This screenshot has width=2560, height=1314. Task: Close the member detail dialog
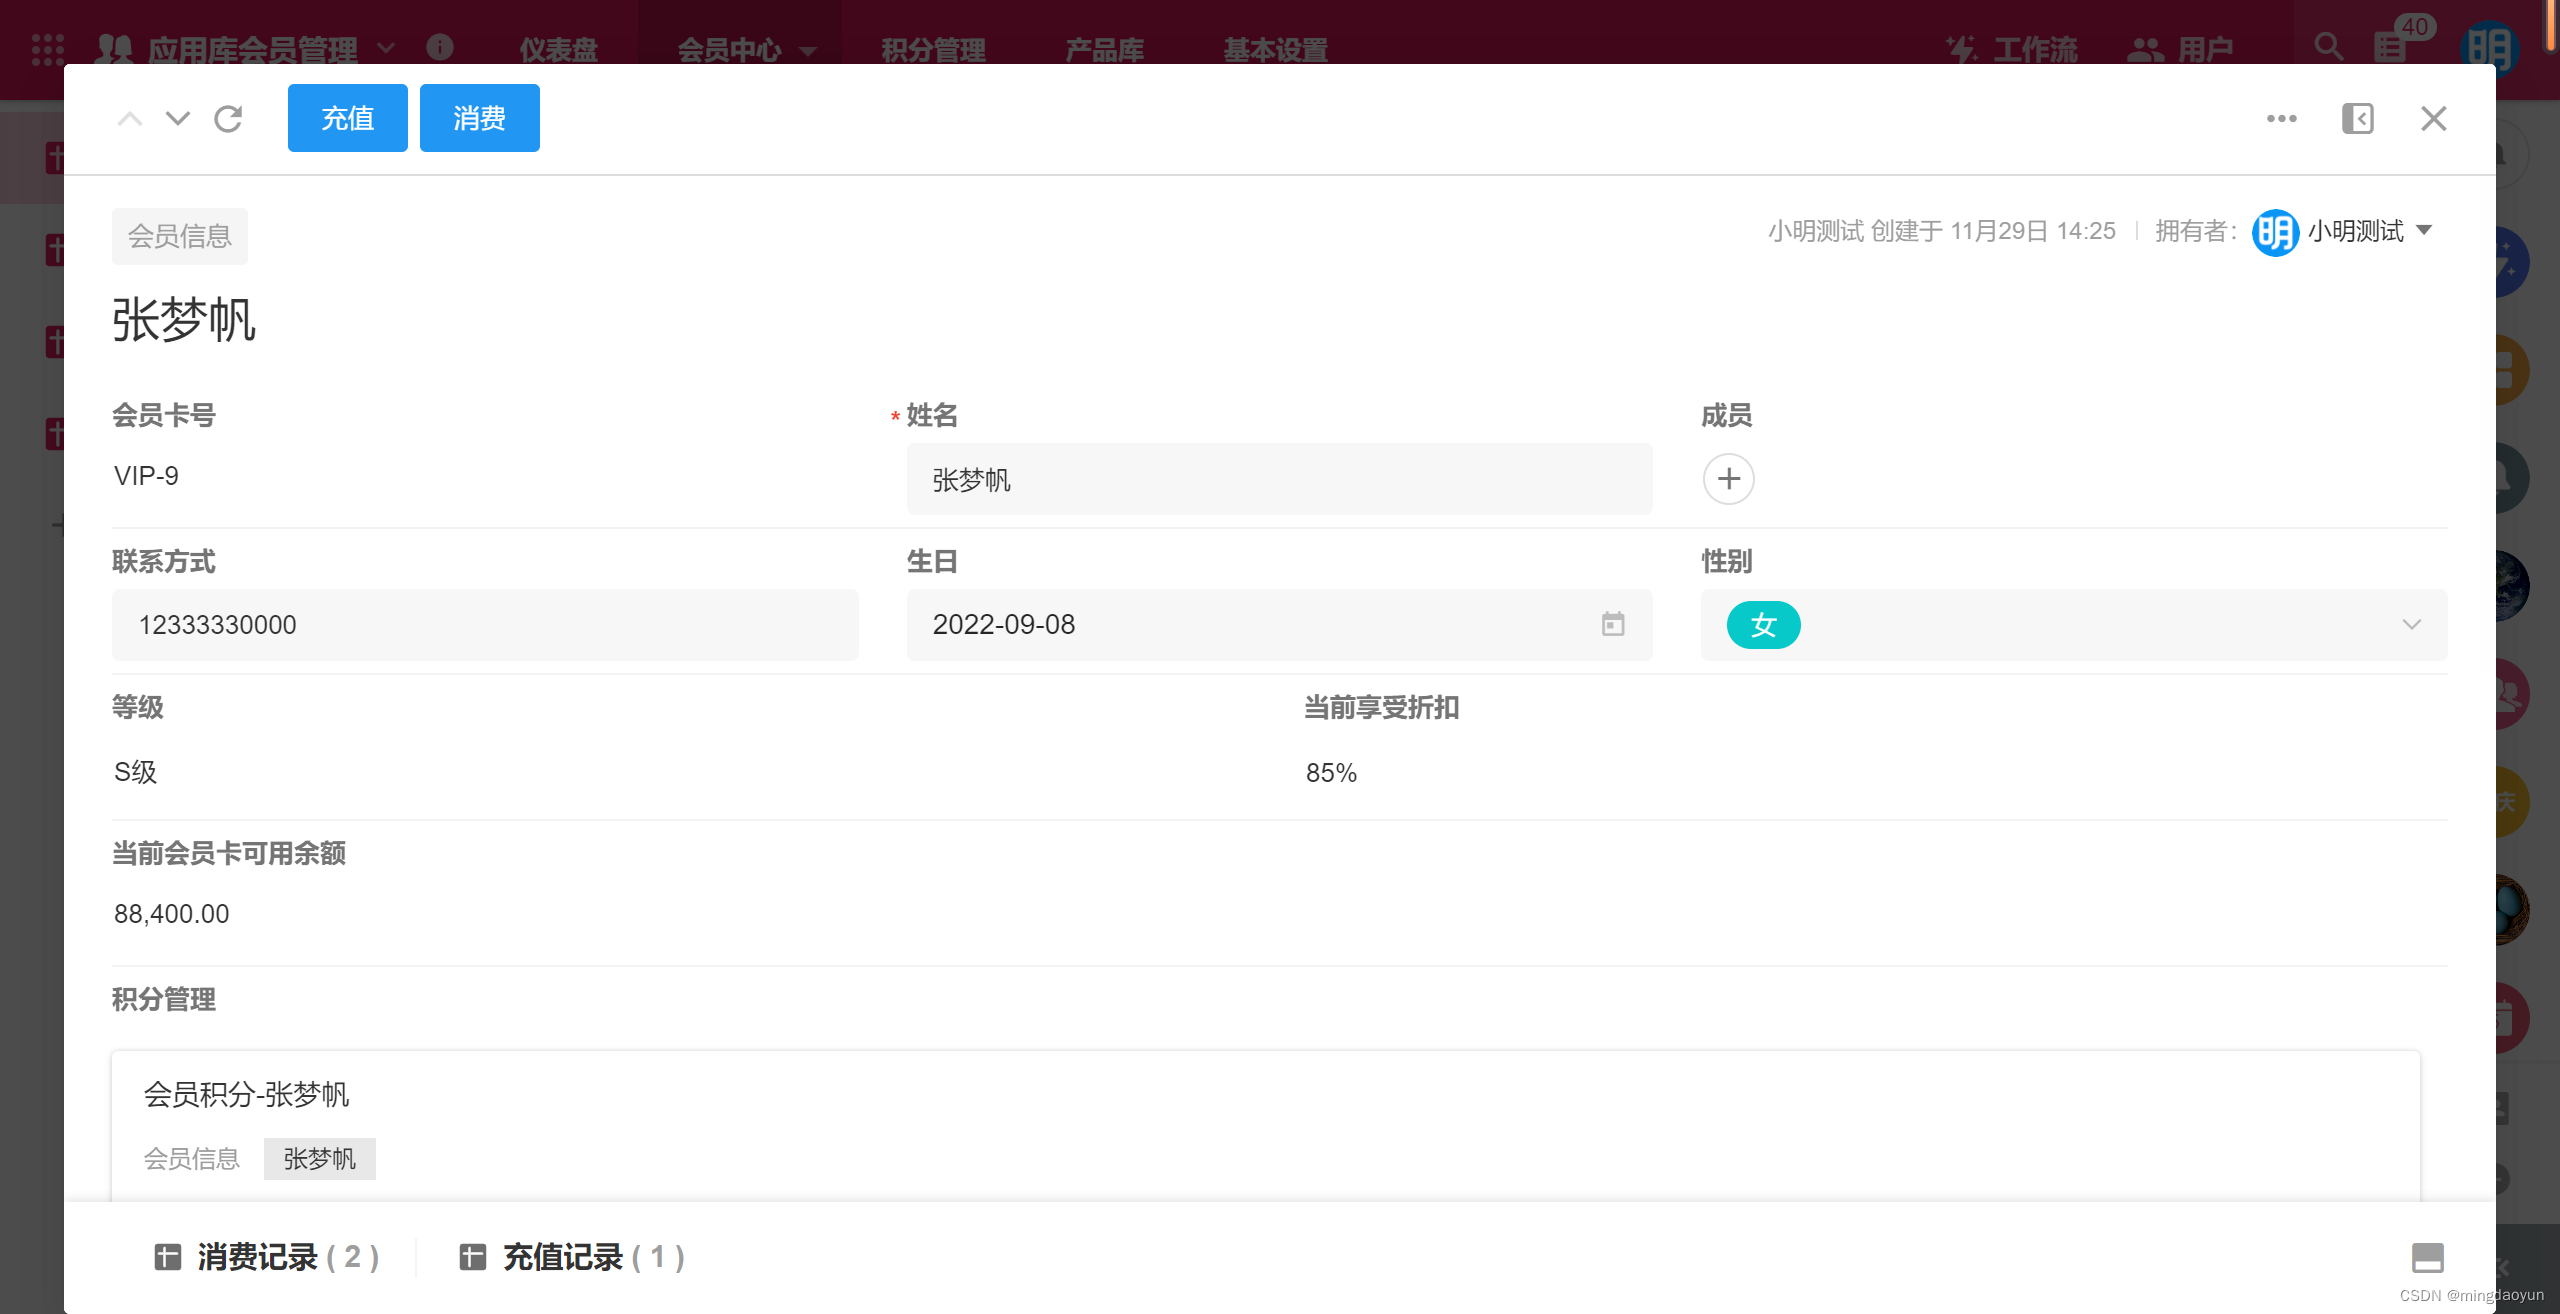pos(2434,119)
